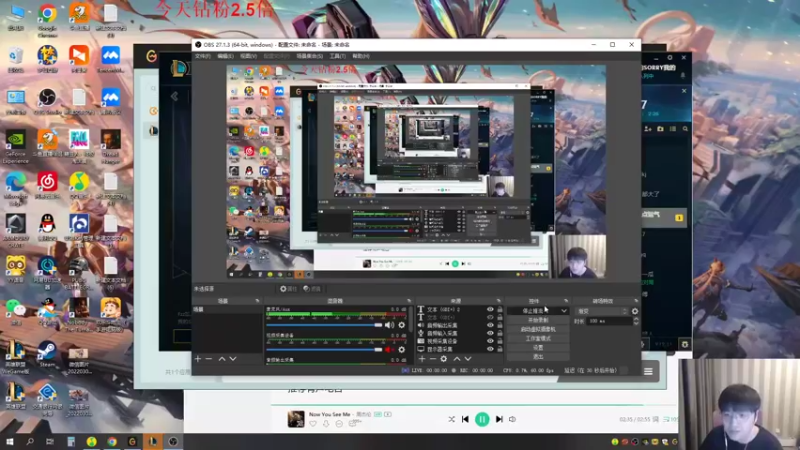Open mixer settings gear for the microphone channel
This screenshot has width=800, height=450.
point(402,325)
